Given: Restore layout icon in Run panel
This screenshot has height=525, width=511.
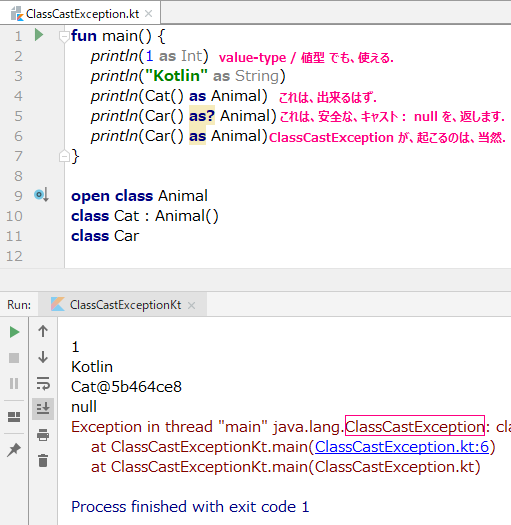Looking at the screenshot, I should coord(14,417).
